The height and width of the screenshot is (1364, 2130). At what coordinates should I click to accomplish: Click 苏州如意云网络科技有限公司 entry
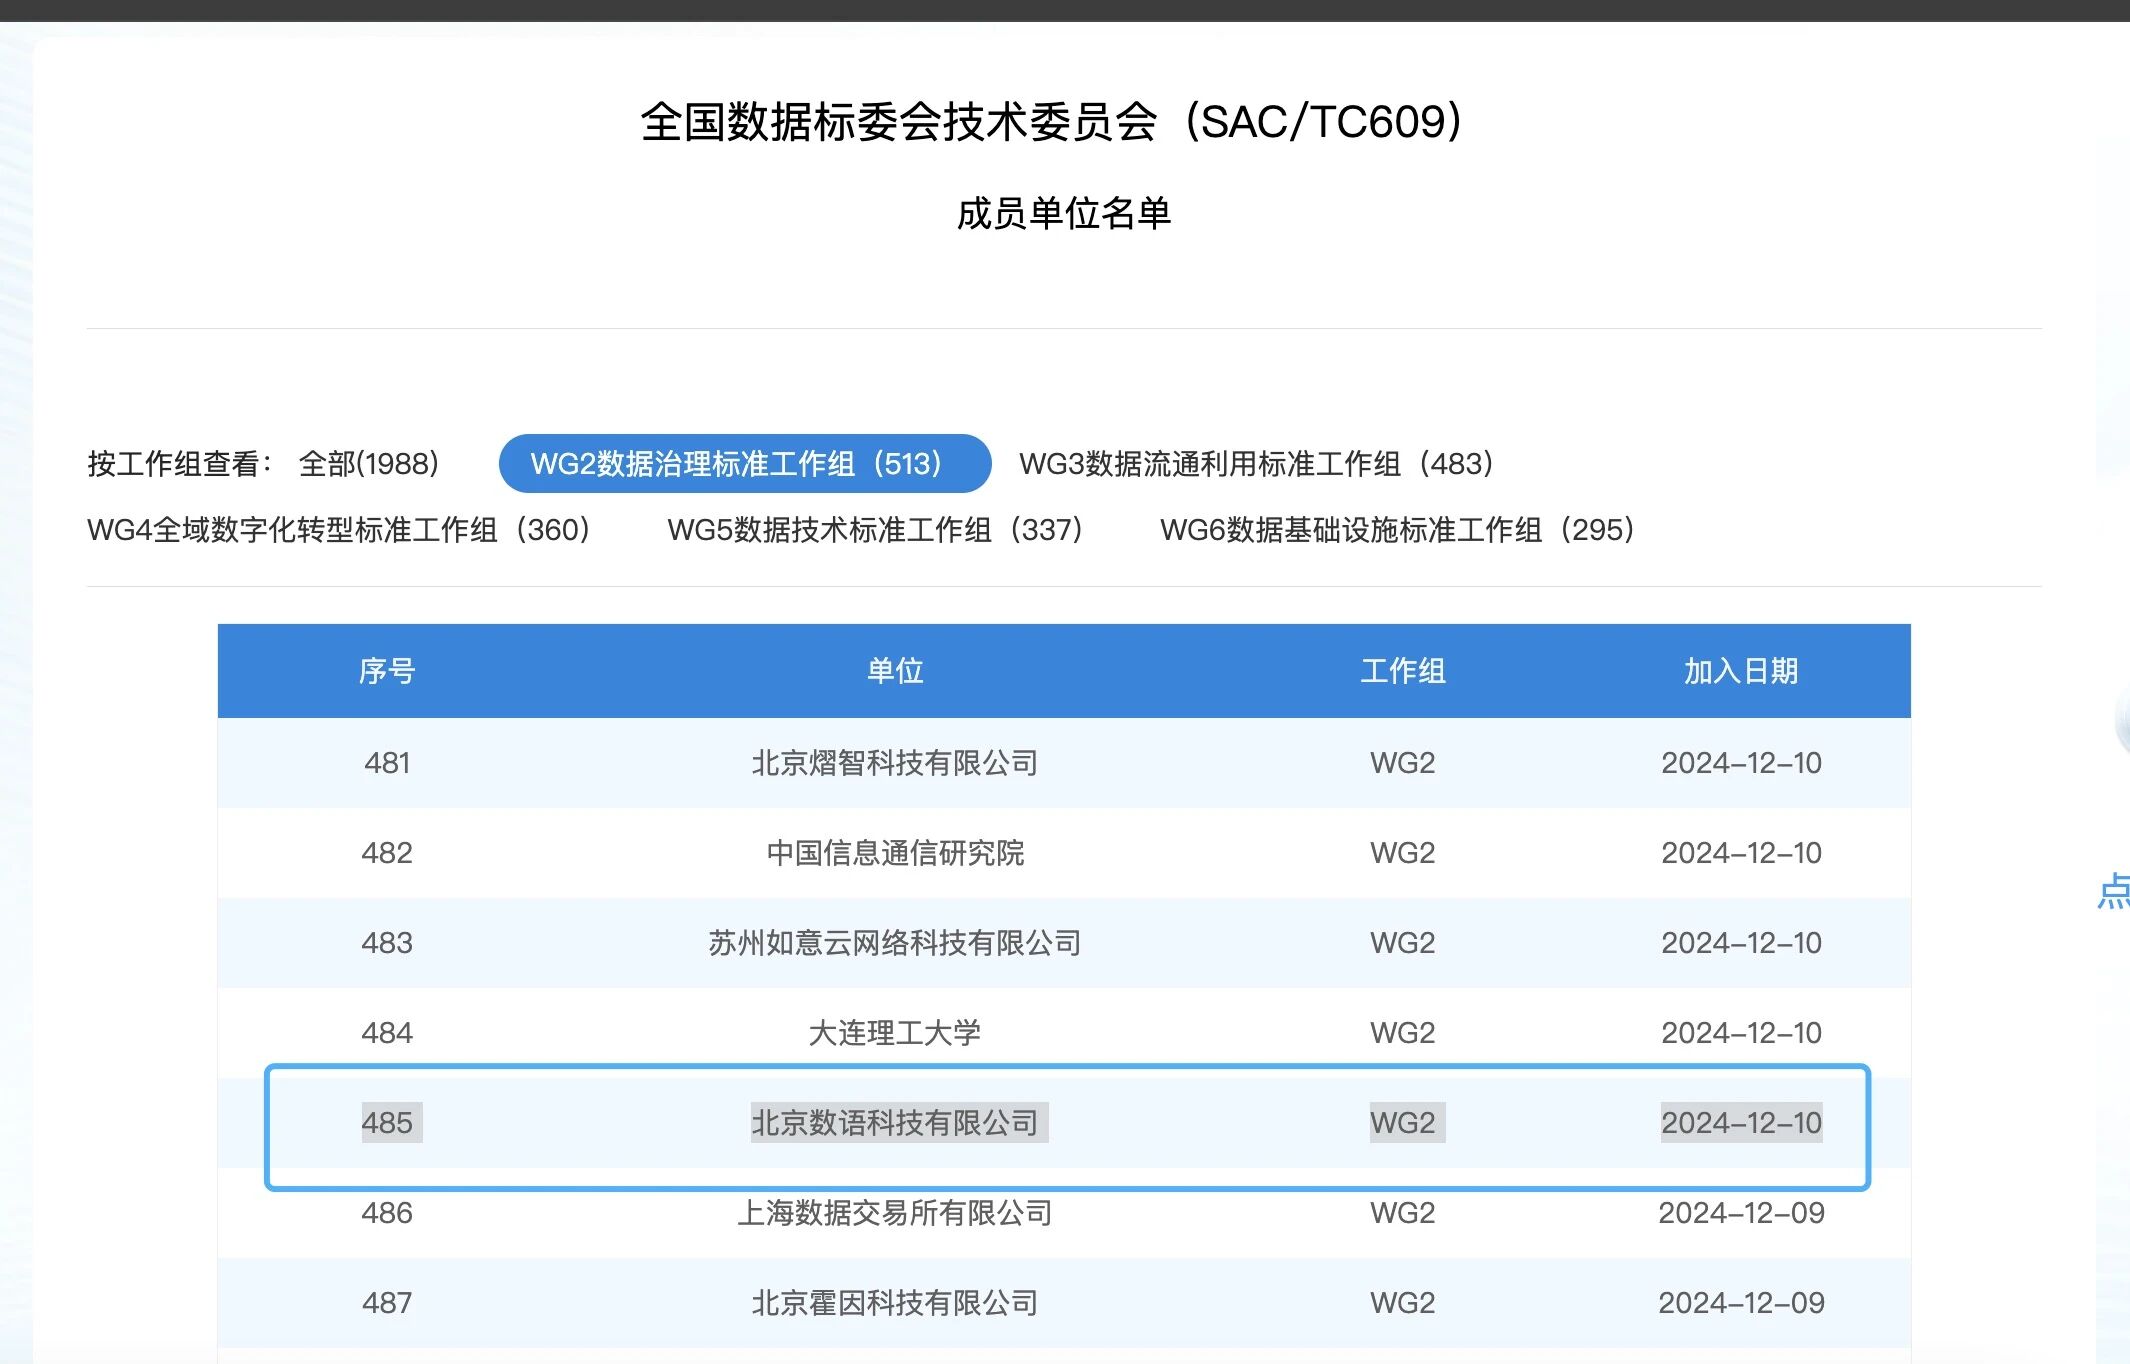click(895, 943)
